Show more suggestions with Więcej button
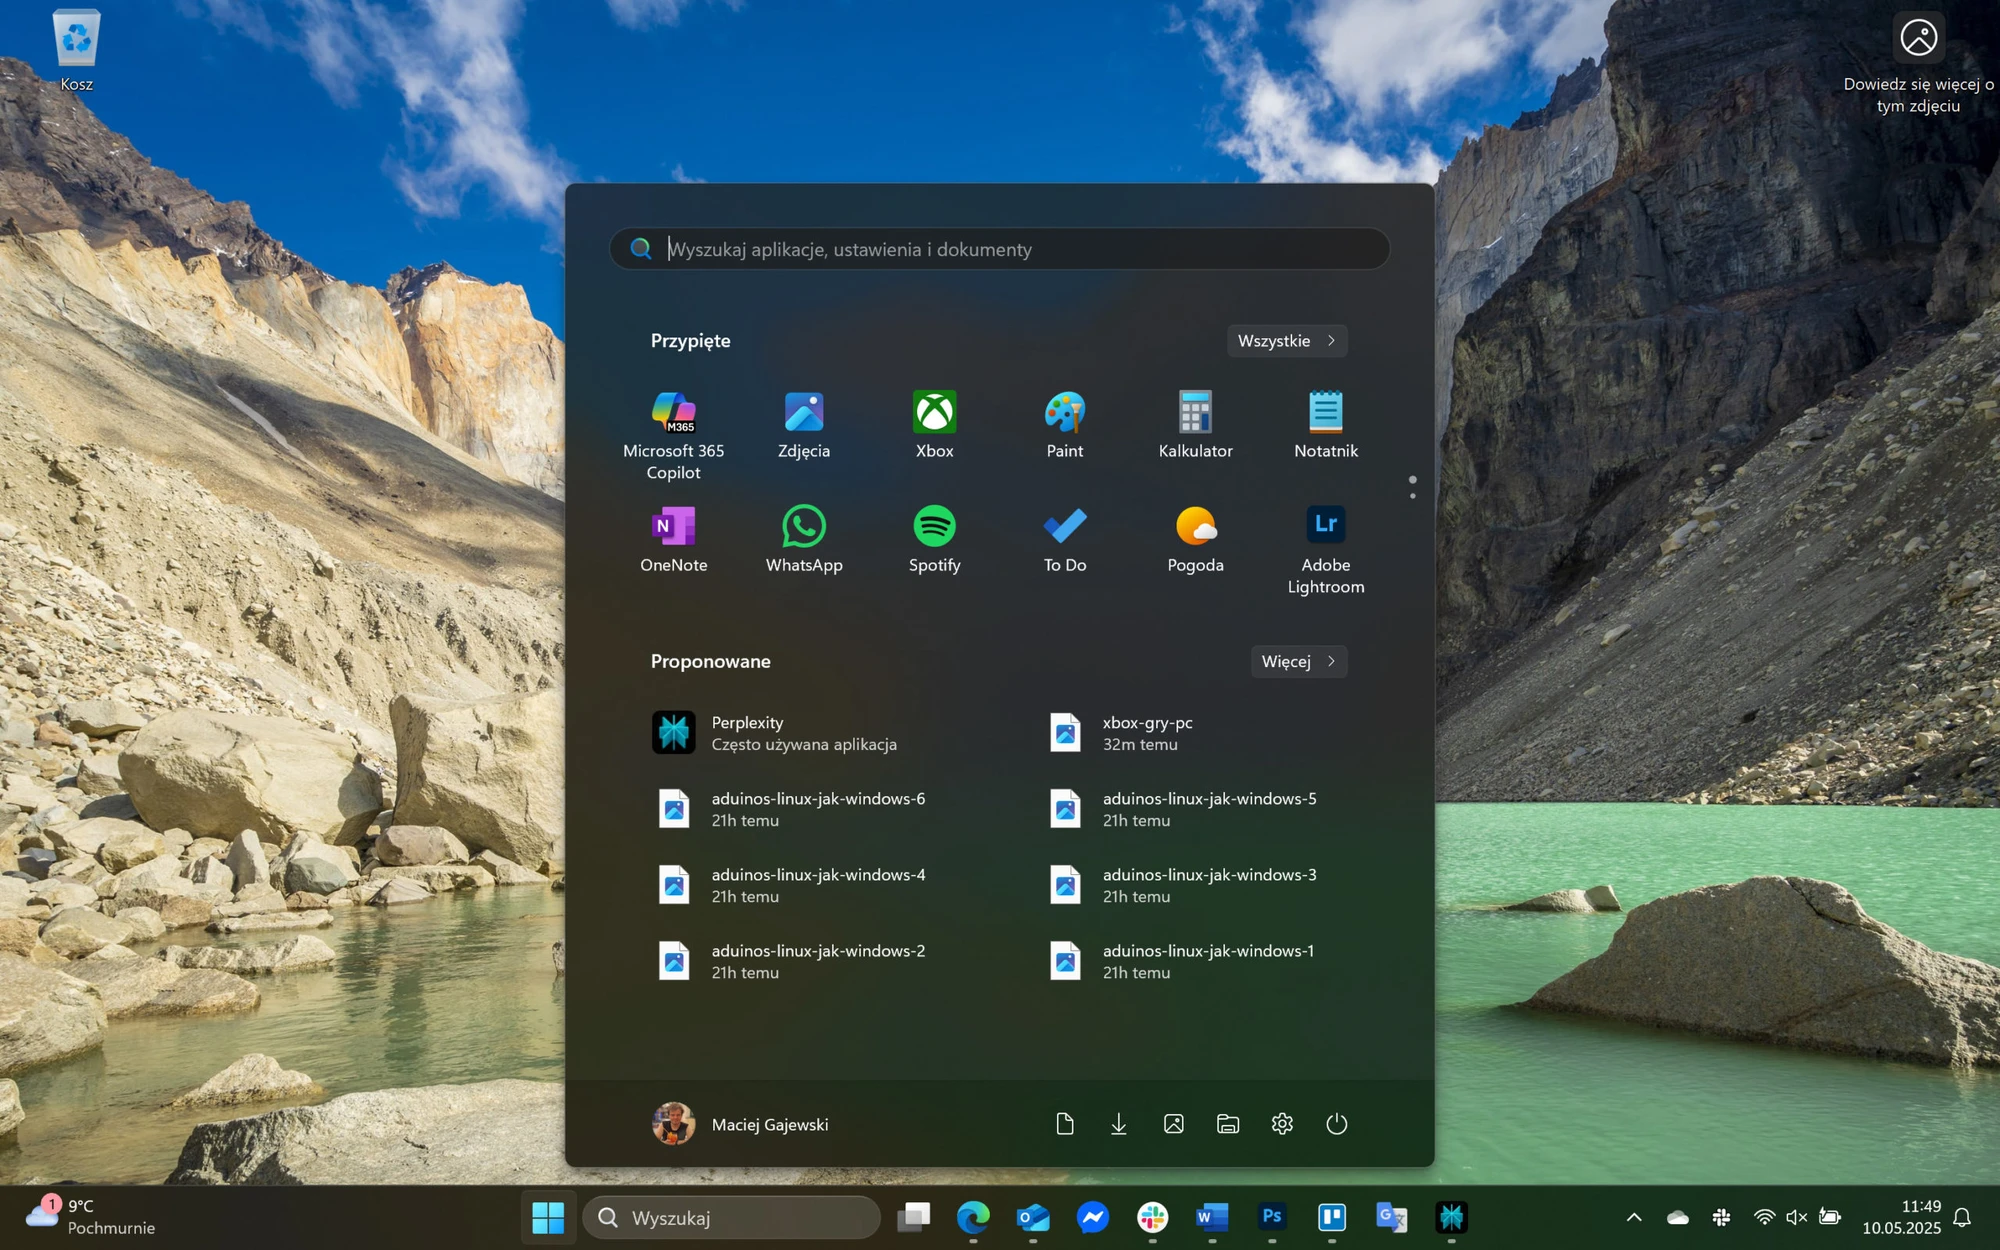Image resolution: width=2000 pixels, height=1250 pixels. [x=1299, y=662]
